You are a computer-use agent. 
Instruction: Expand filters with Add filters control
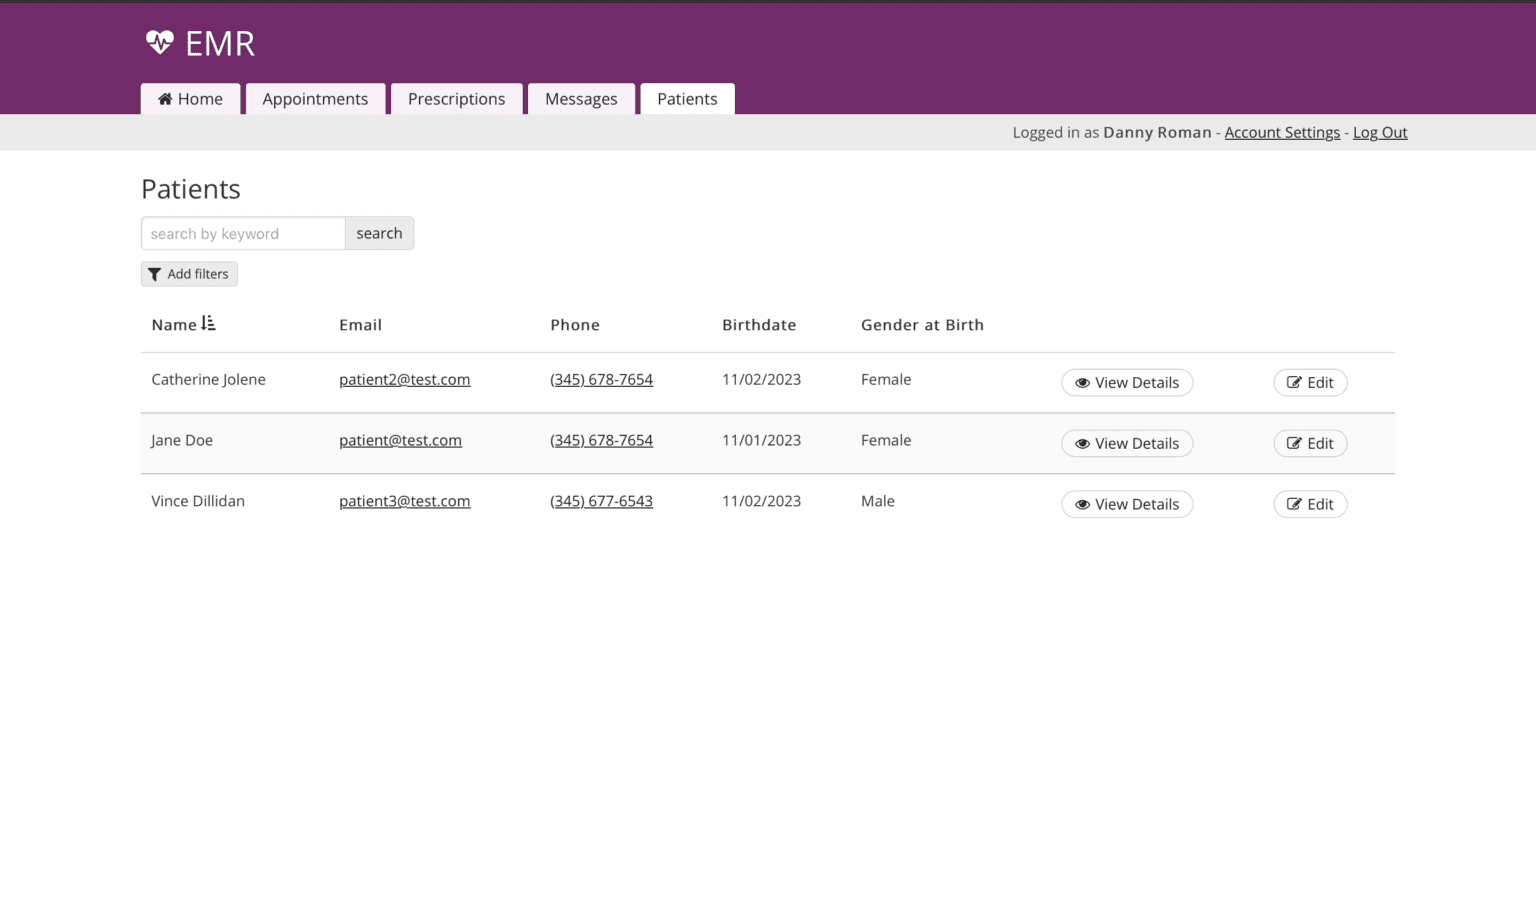click(x=189, y=273)
